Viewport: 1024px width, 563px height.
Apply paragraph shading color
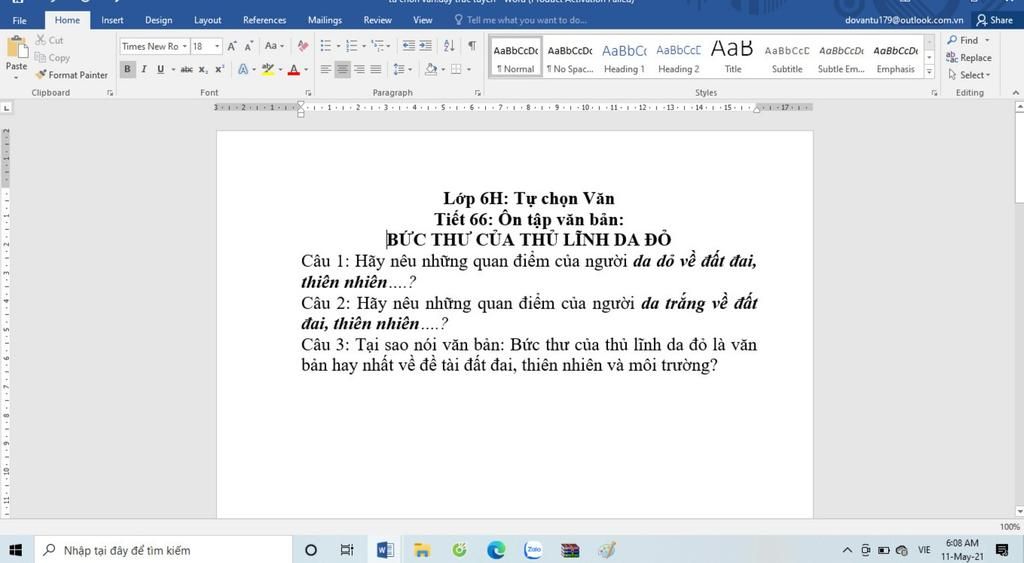pyautogui.click(x=430, y=69)
